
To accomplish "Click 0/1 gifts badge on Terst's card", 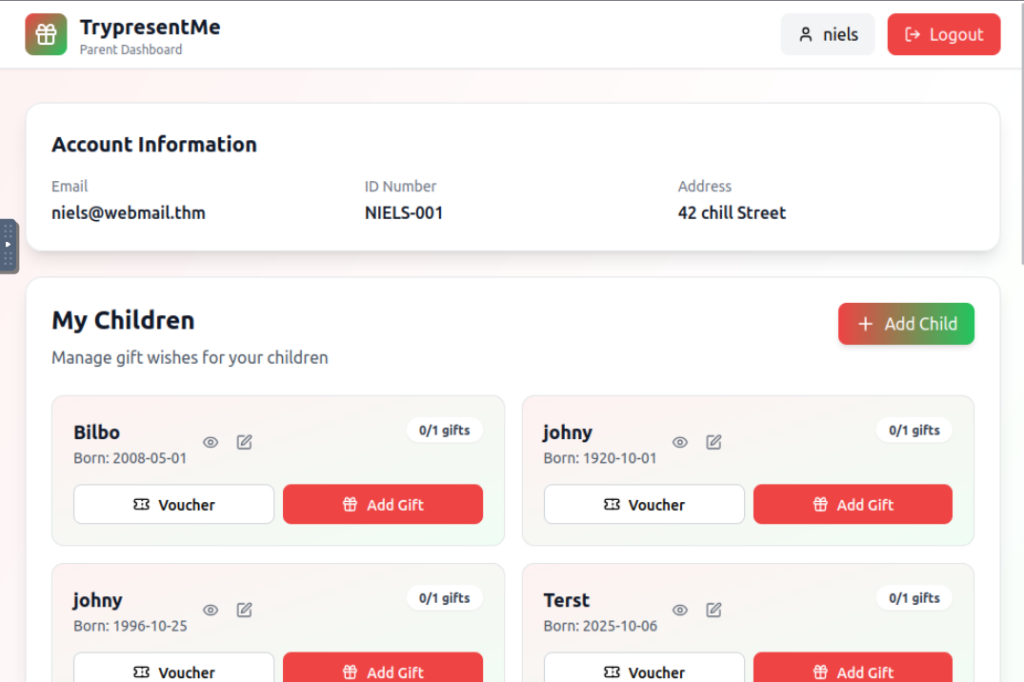I will click(x=914, y=598).
